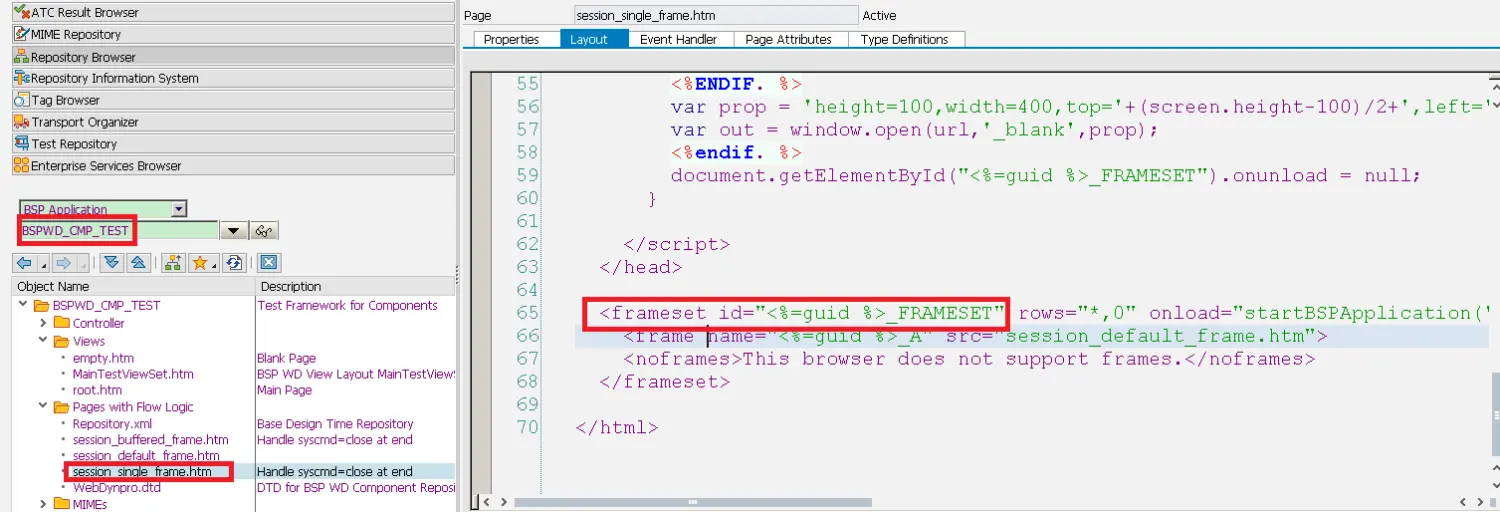Select the Pages with Flow Logic folder icon
The height and width of the screenshot is (512, 1500).
pyautogui.click(x=61, y=407)
